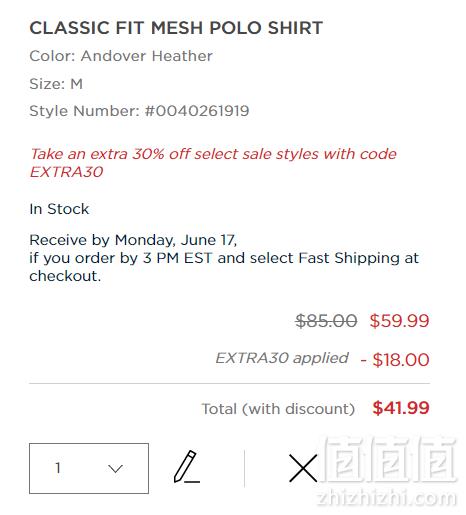This screenshot has height=515, width=466.
Task: Click the EXTRA30 applied label
Action: pyautogui.click(x=282, y=358)
